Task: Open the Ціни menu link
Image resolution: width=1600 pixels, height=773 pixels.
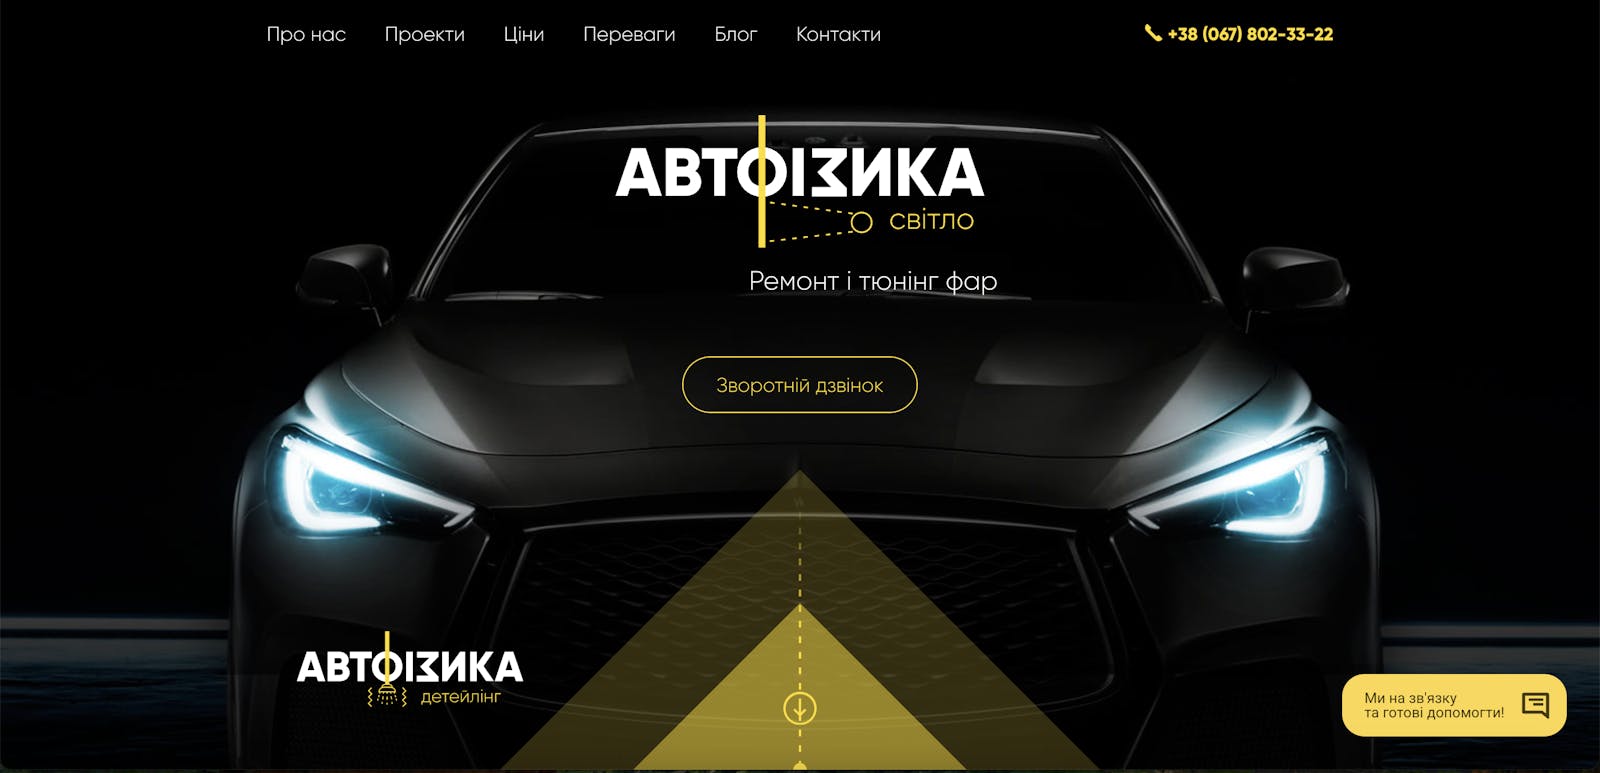Action: pos(524,34)
